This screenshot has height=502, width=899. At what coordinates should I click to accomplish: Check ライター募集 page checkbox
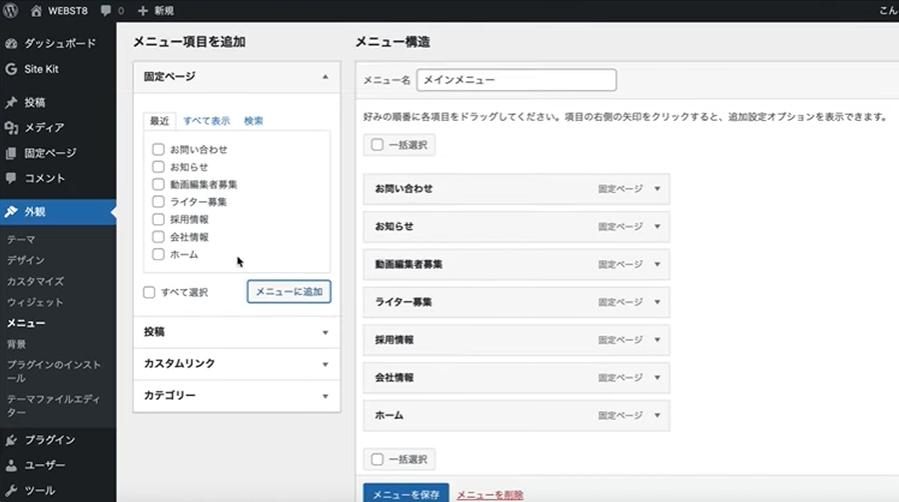tap(158, 202)
